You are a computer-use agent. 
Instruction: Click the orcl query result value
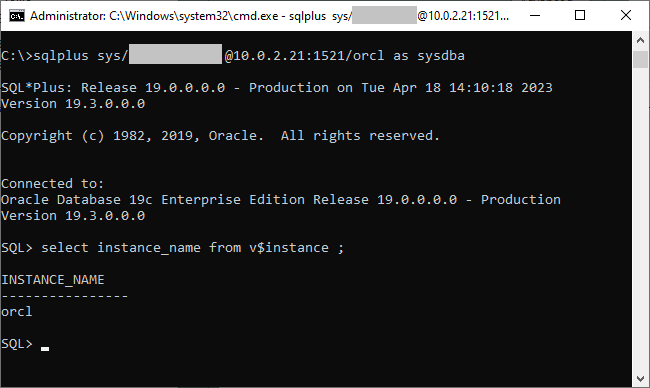pos(17,312)
